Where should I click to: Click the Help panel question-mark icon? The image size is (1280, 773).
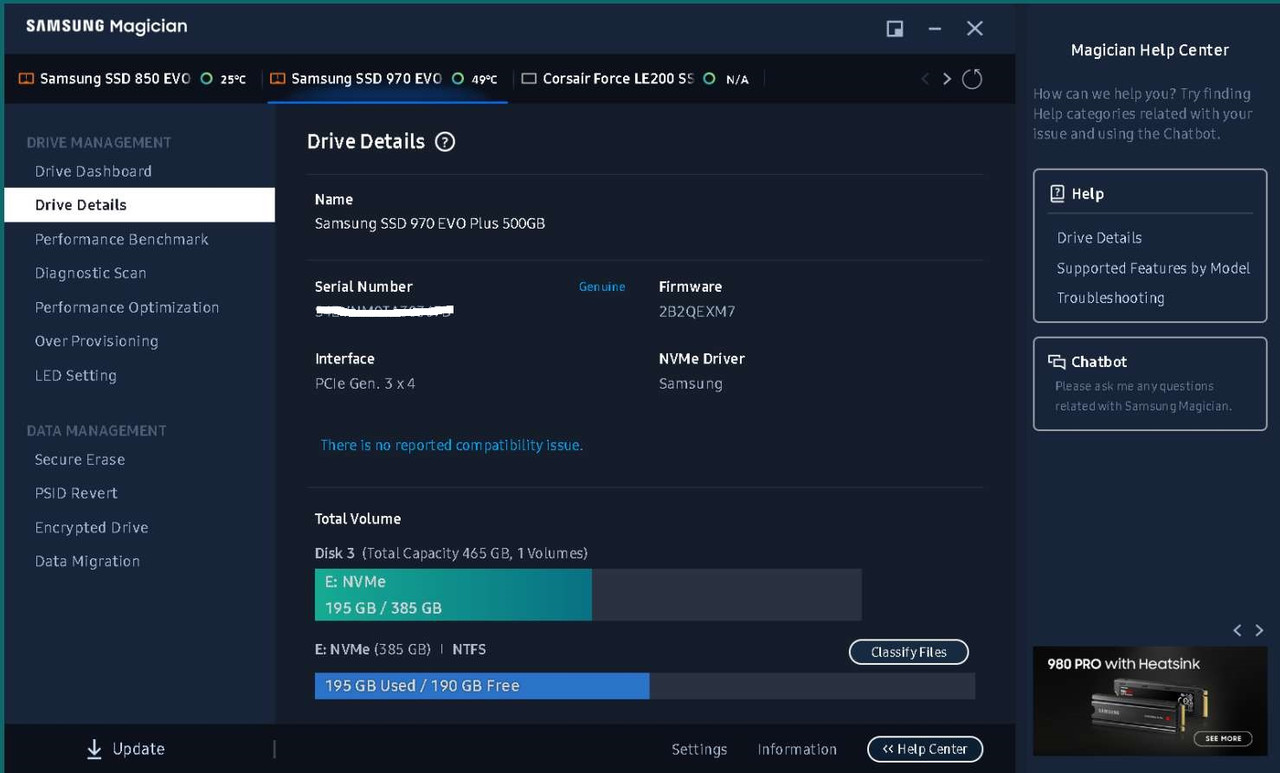1057,194
